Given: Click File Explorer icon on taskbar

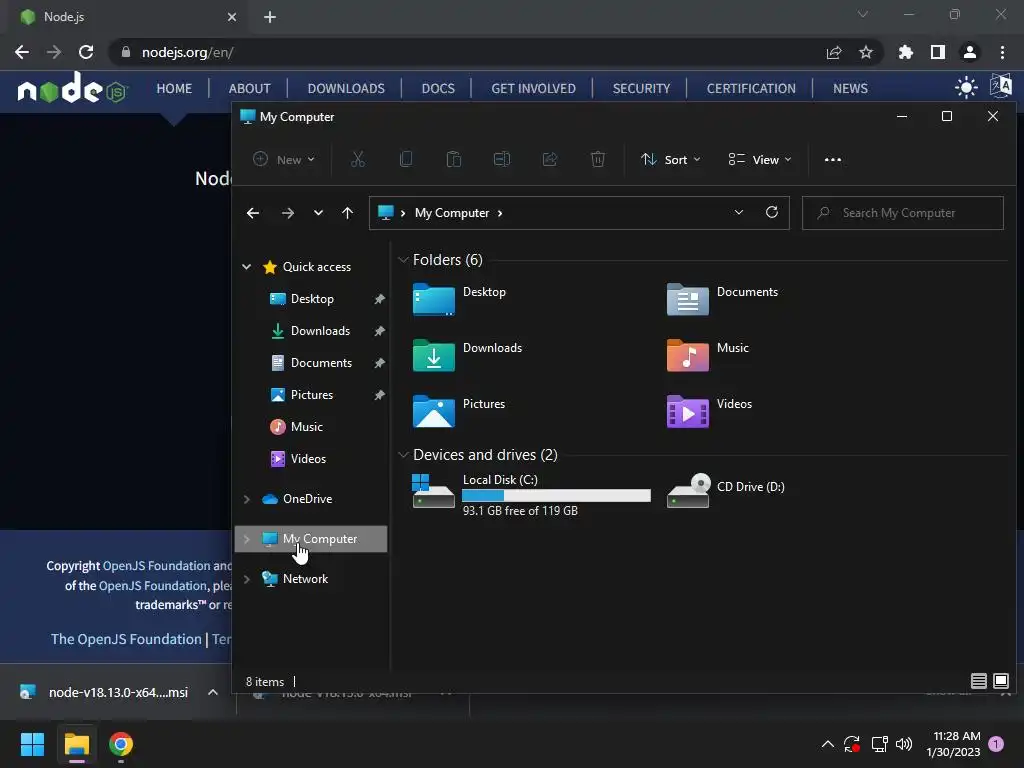Looking at the screenshot, I should (x=76, y=744).
